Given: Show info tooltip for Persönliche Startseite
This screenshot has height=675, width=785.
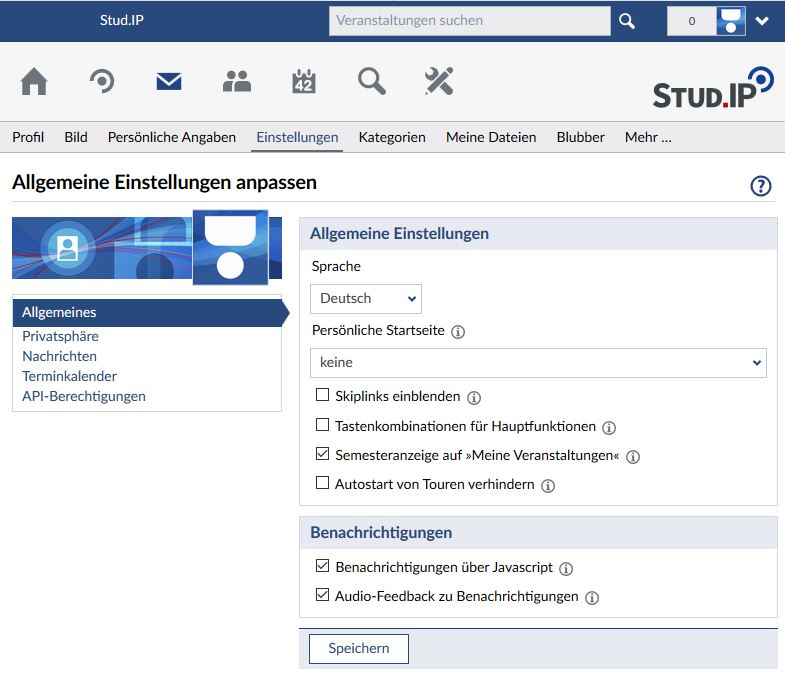Looking at the screenshot, I should [x=458, y=331].
